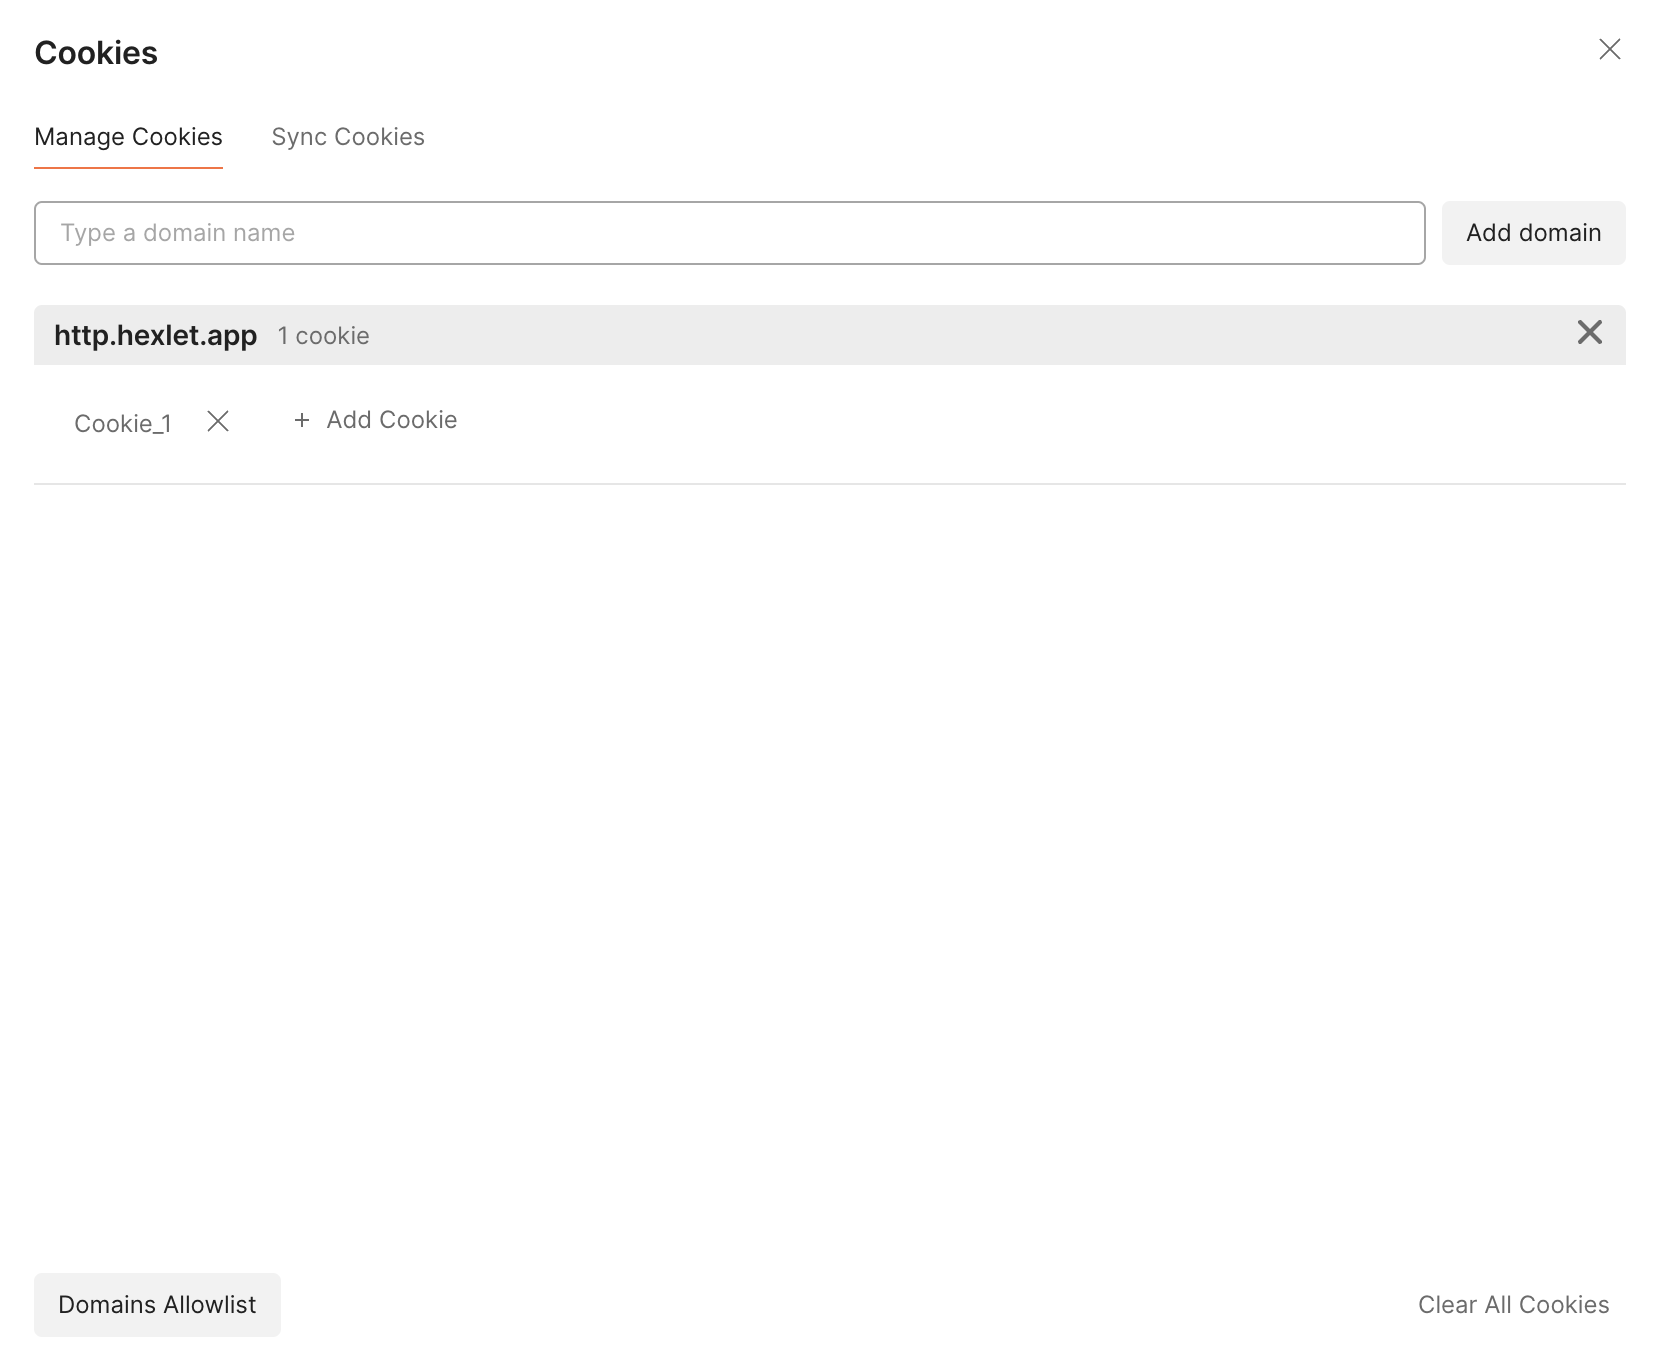
Task: Remove the http.hexlet.app domain
Action: (x=1589, y=333)
